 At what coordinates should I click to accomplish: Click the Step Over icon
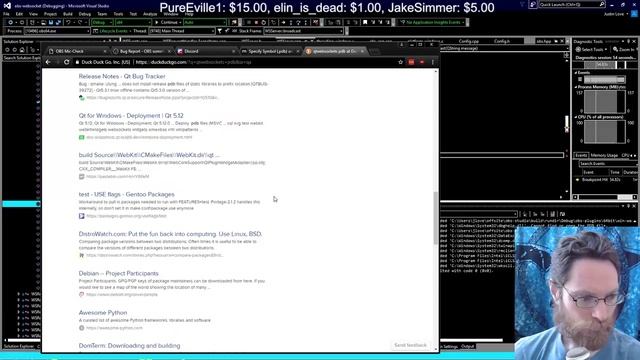click(298, 22)
